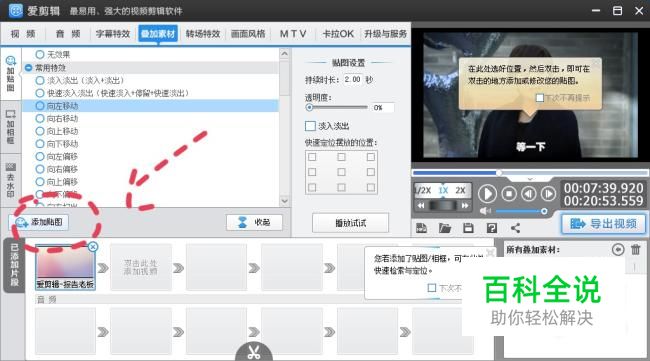Image resolution: width=650 pixels, height=361 pixels.
Task: Adjust the 透明度 transparency slider handle
Action: (x=309, y=107)
